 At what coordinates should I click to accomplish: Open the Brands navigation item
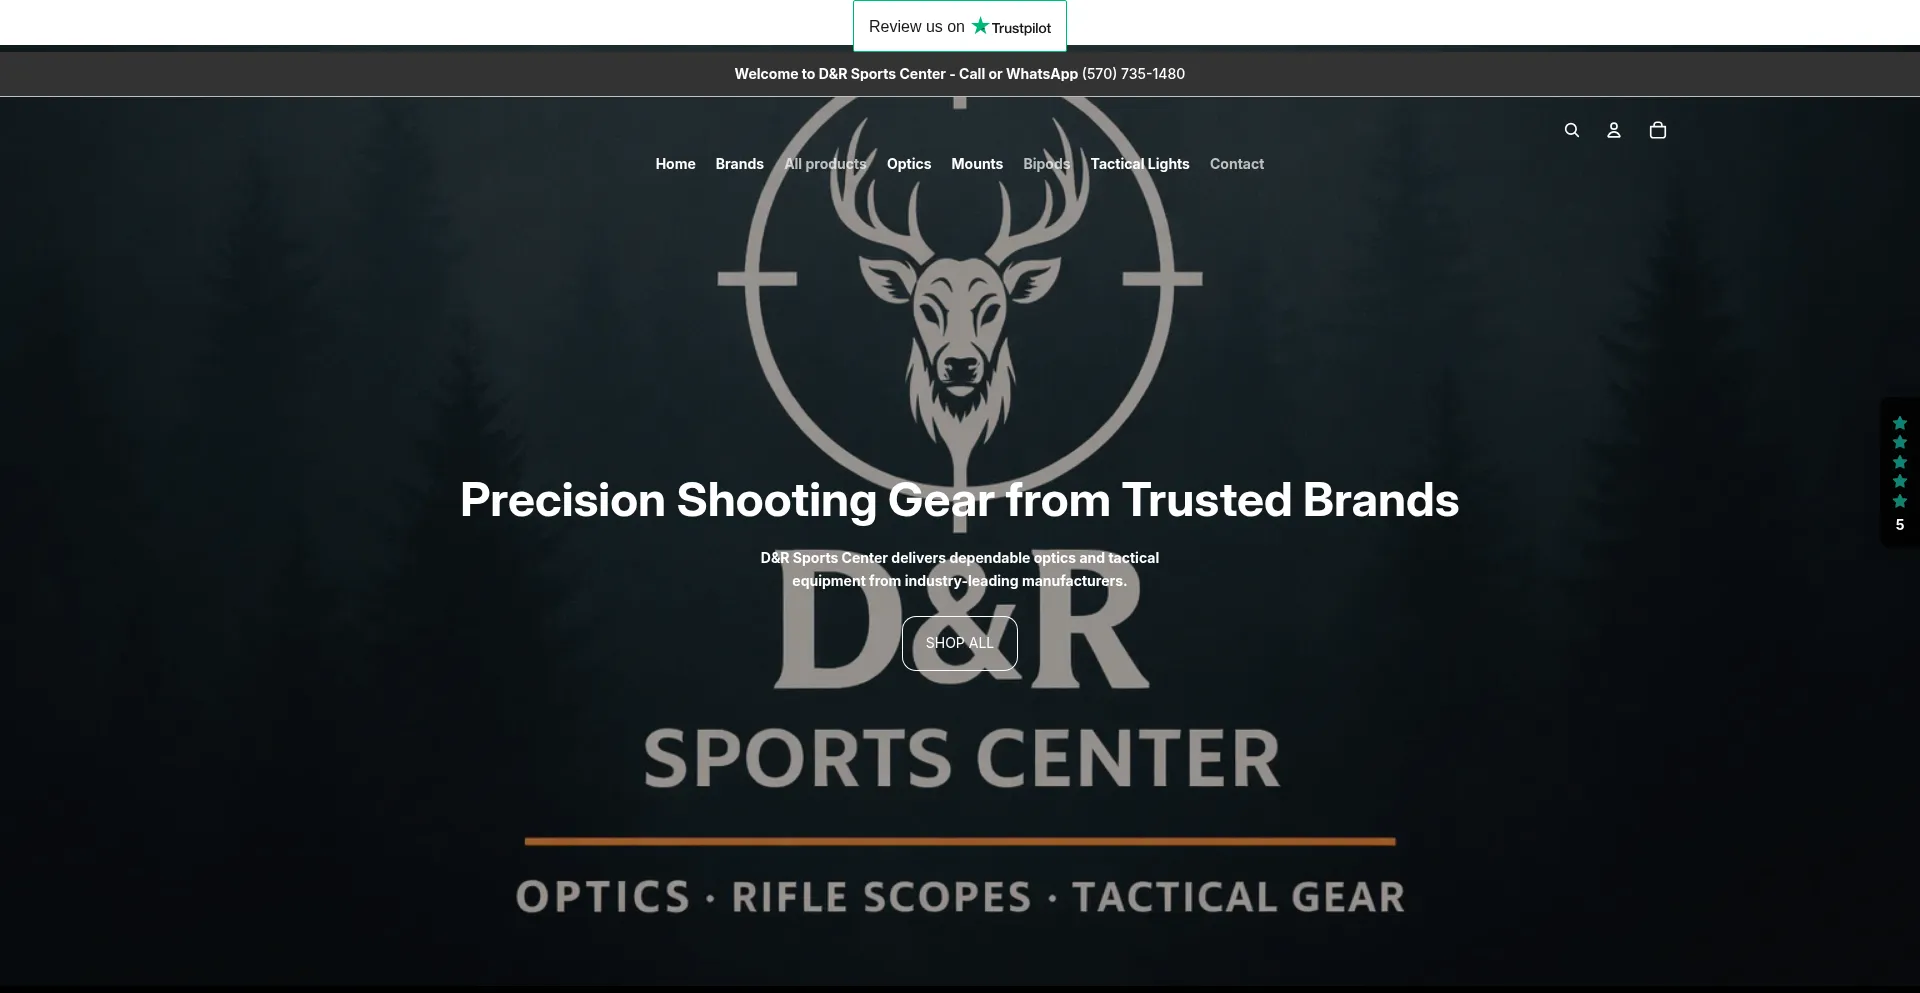[739, 163]
